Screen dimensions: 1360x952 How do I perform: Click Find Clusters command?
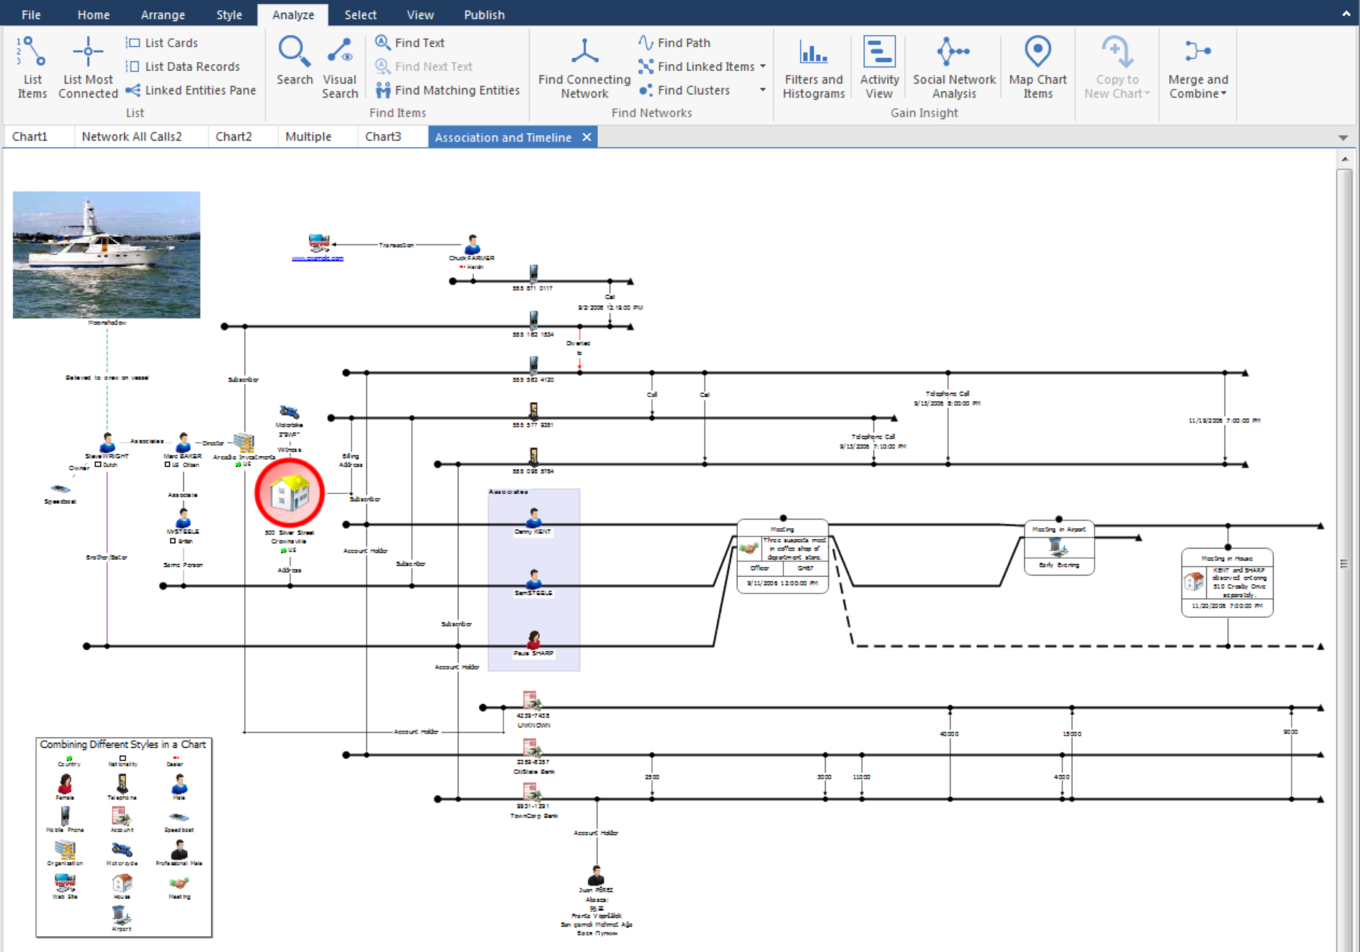pos(684,90)
